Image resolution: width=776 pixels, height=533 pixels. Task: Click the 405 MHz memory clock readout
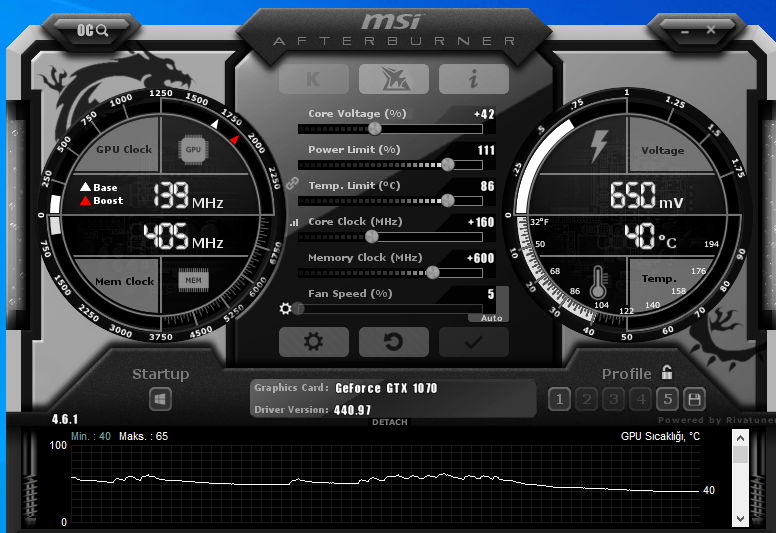(x=183, y=237)
